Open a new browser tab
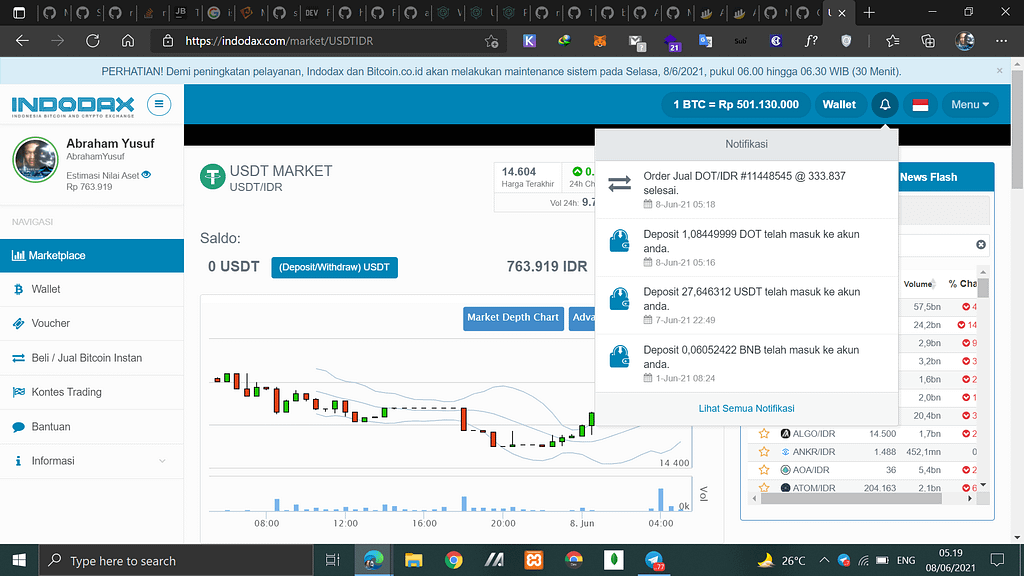 tap(869, 12)
